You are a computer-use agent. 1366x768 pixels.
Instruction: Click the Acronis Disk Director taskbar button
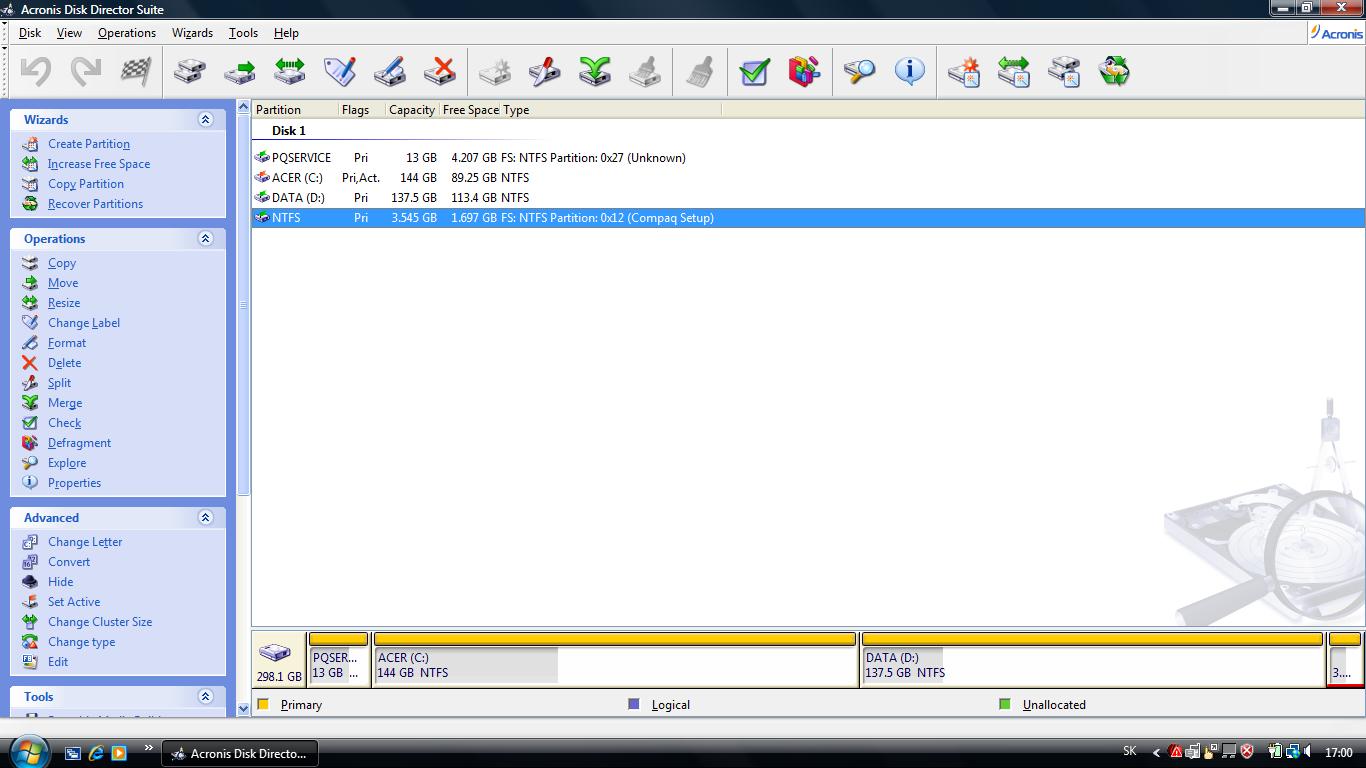coord(241,753)
